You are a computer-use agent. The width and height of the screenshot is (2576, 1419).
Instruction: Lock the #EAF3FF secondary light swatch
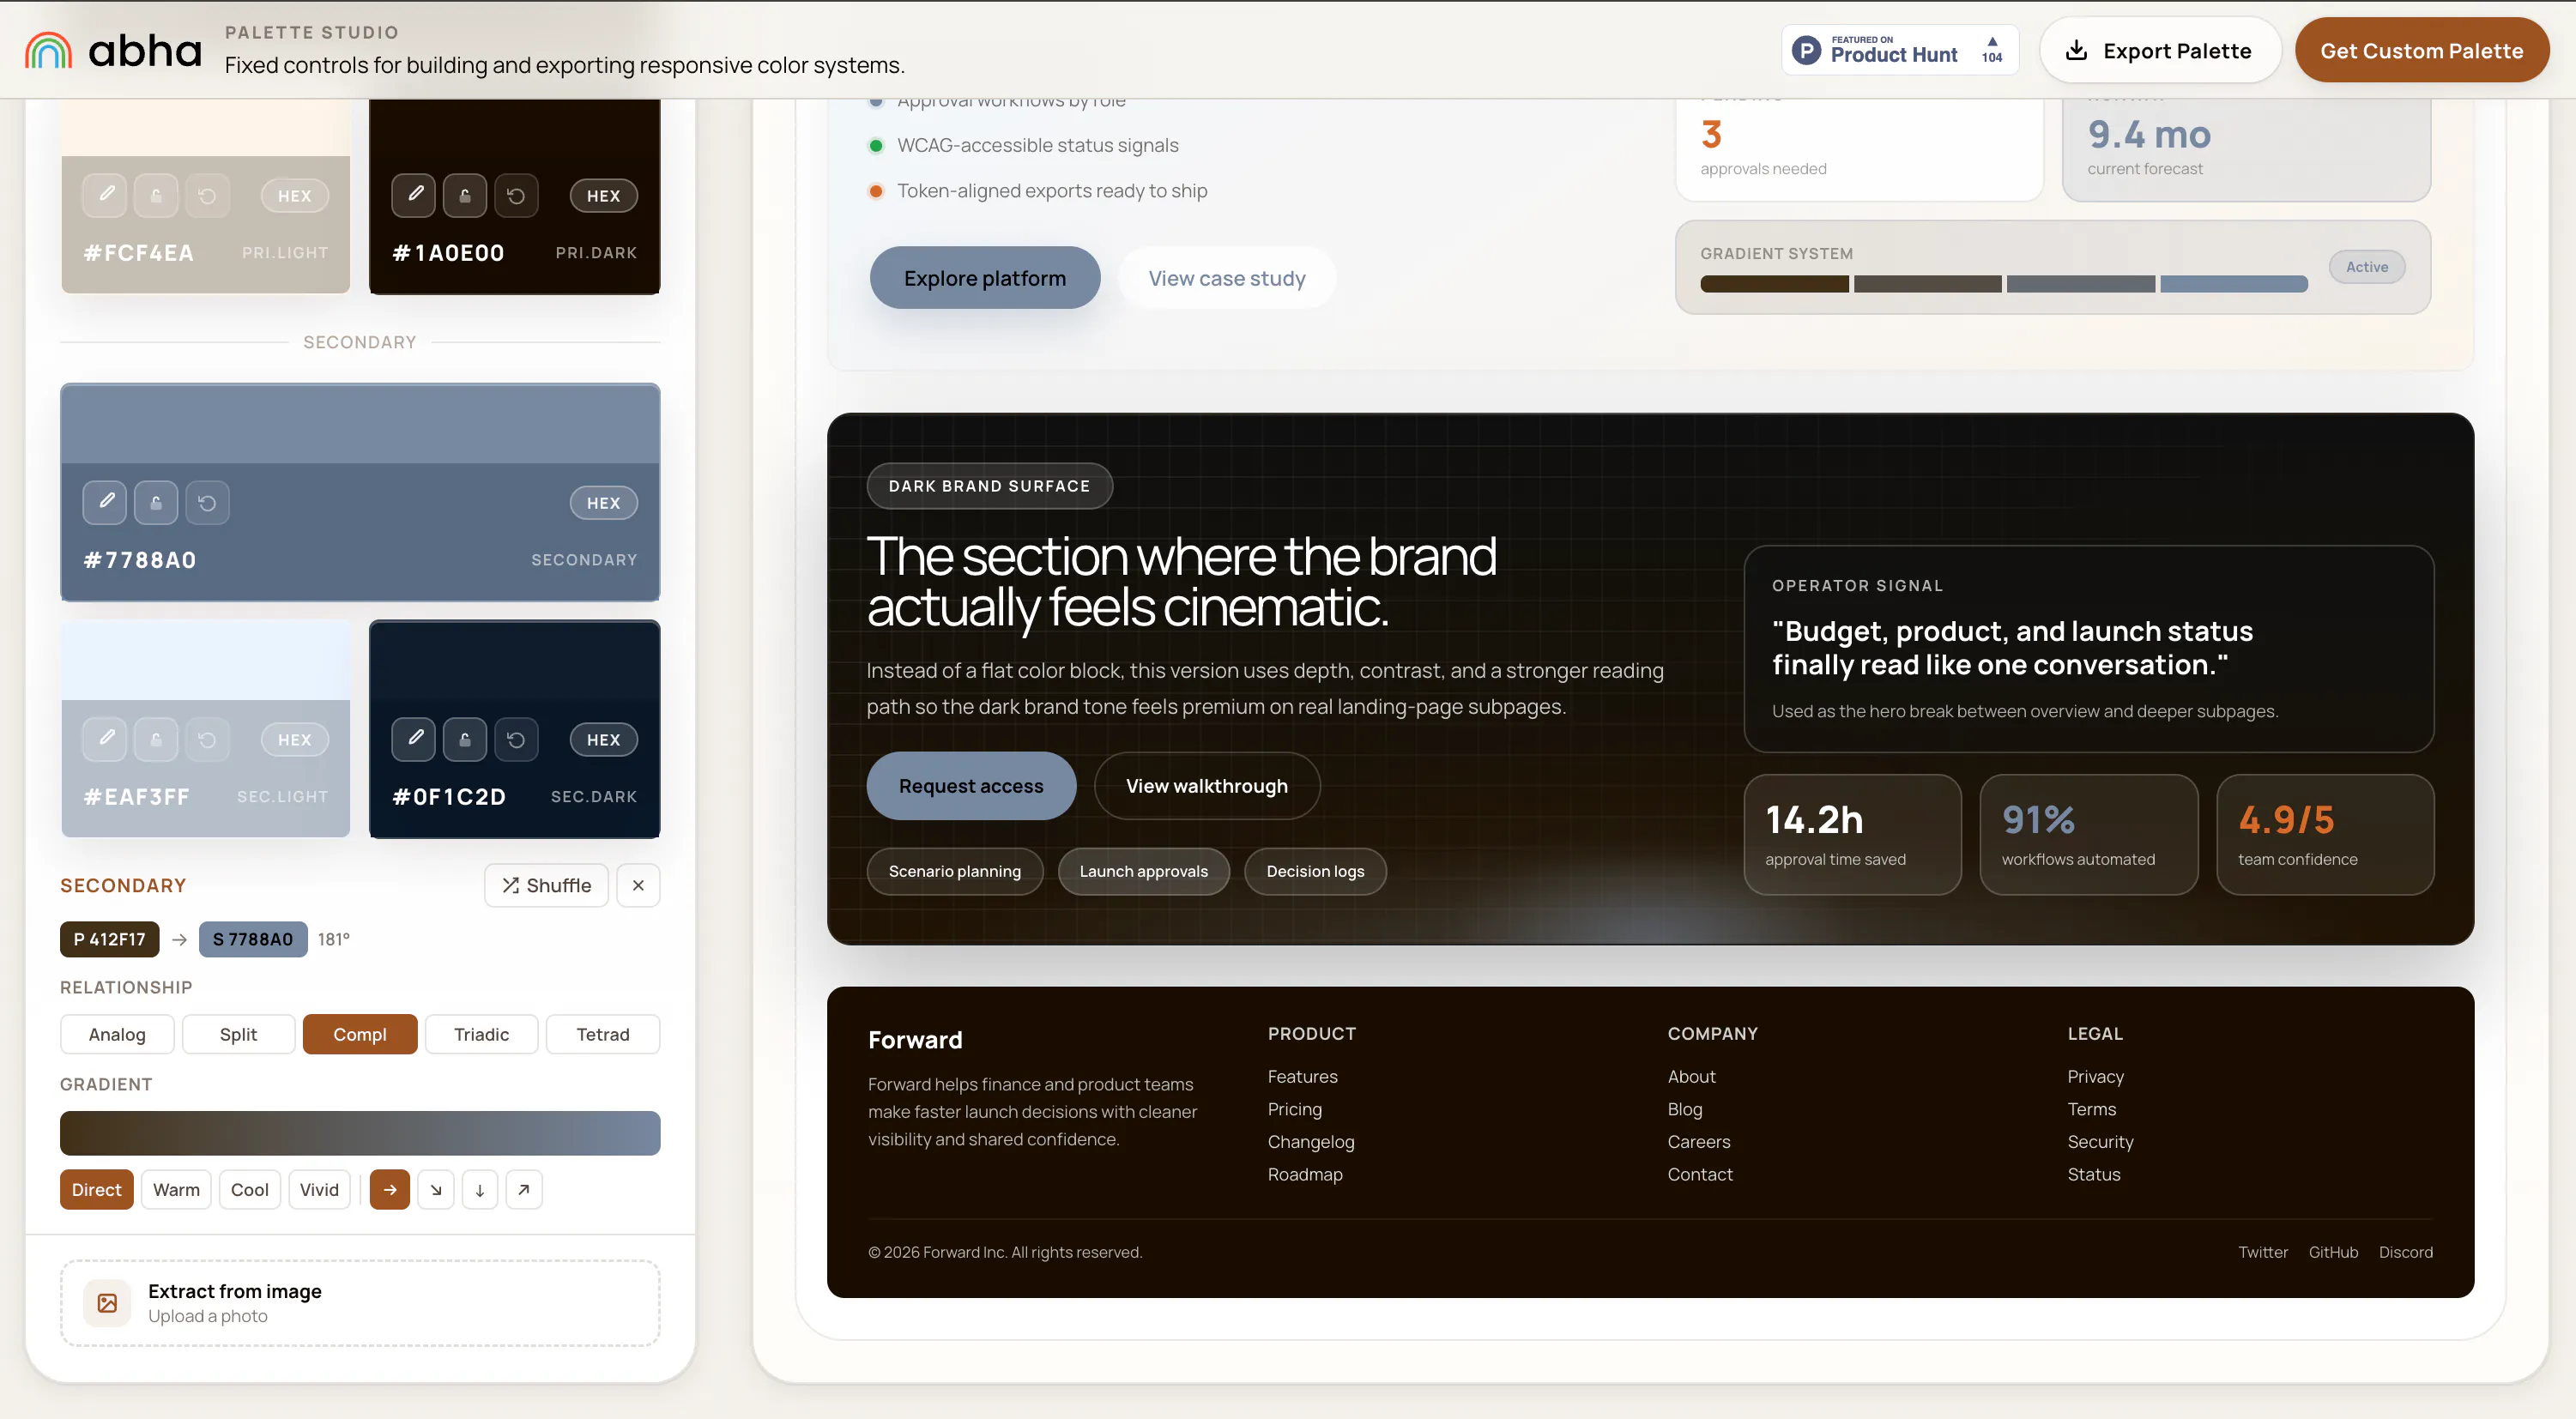[x=156, y=739]
